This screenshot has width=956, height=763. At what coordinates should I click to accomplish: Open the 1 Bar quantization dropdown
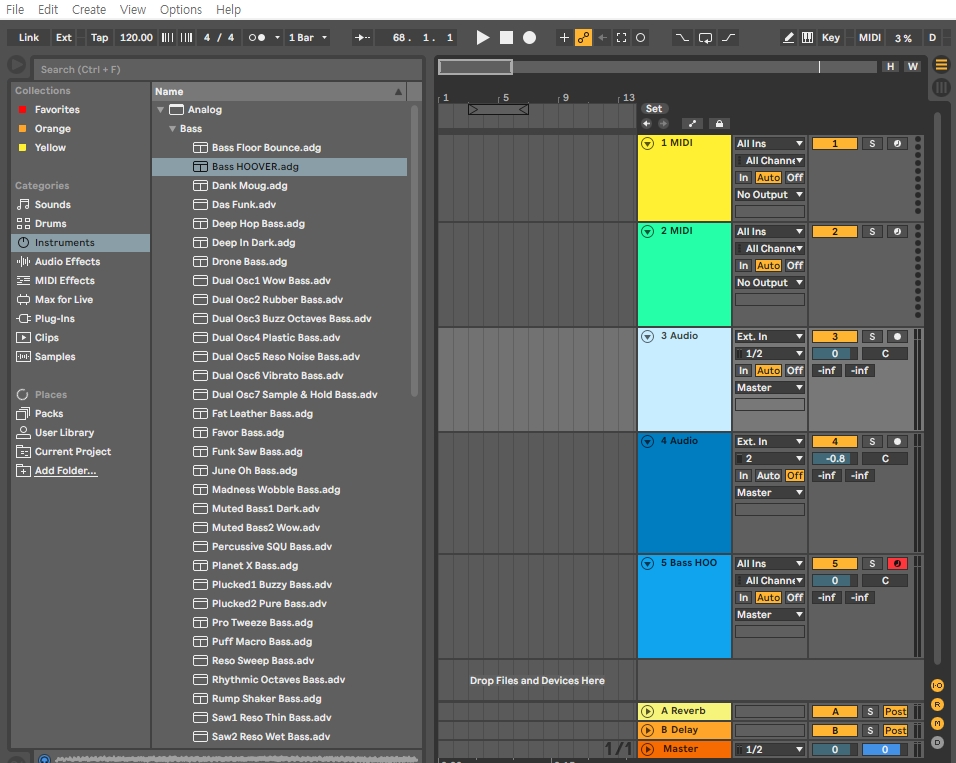pos(308,38)
